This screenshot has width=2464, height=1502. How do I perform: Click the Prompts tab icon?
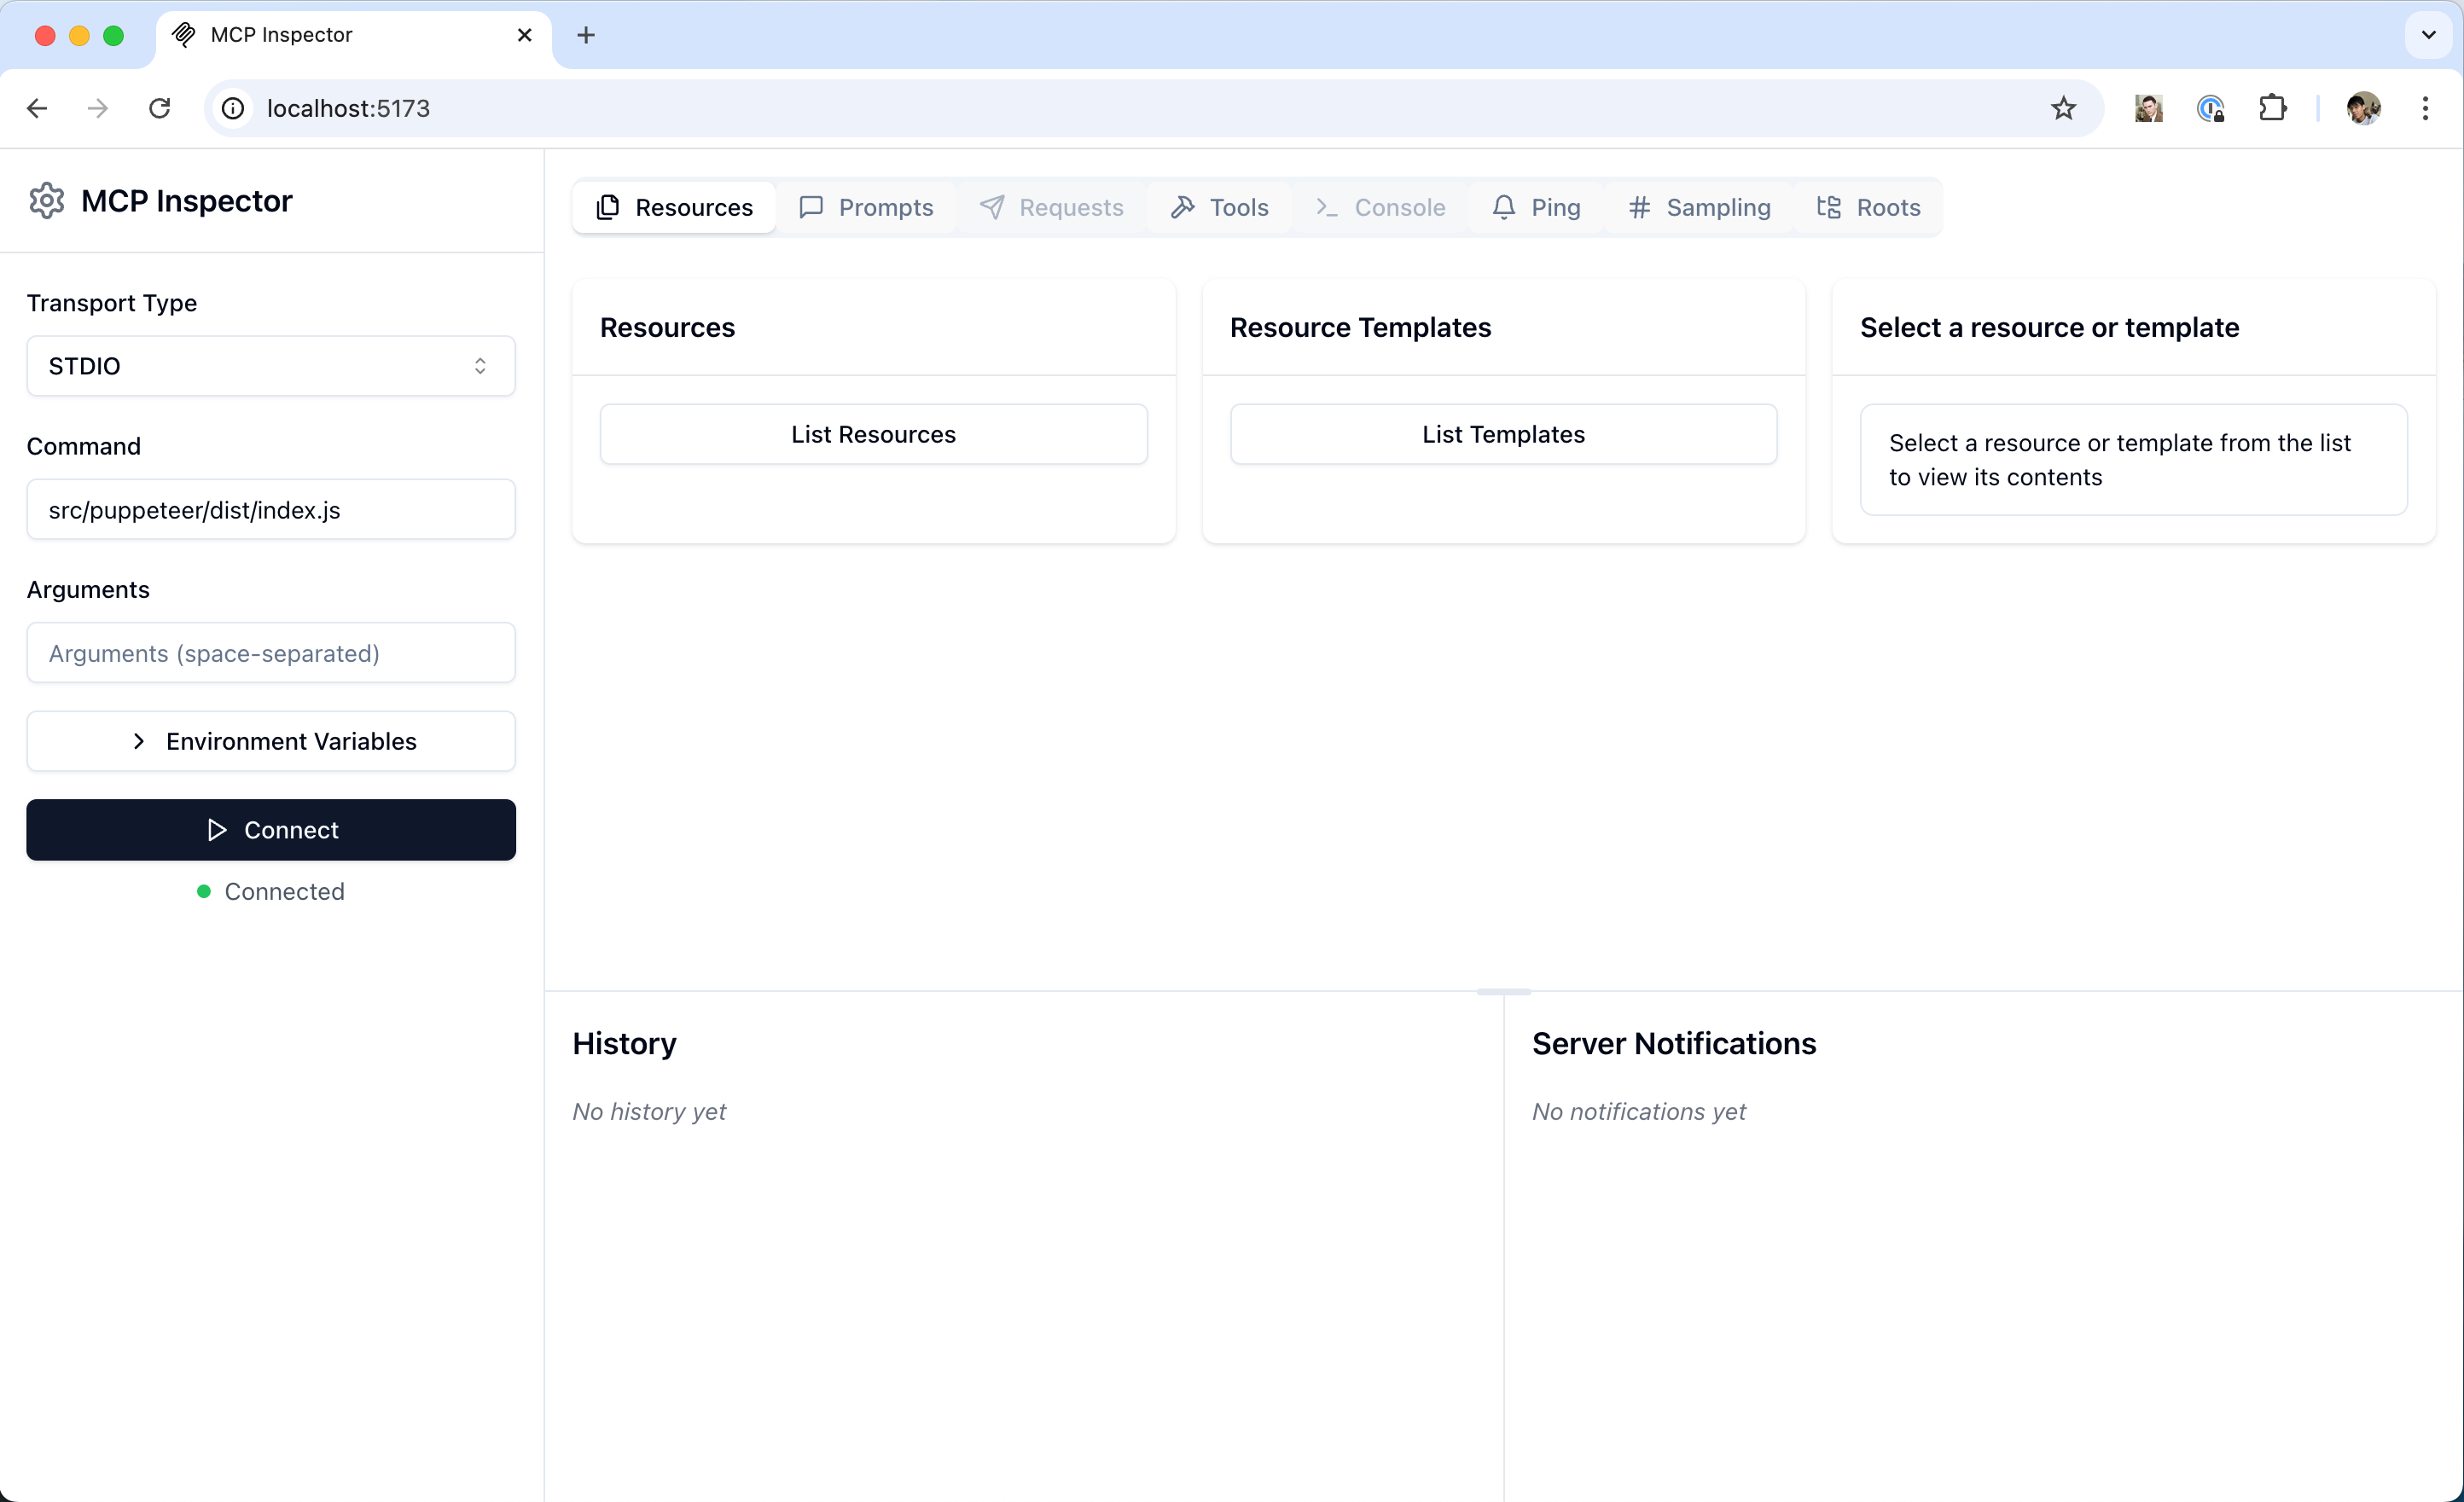point(811,207)
